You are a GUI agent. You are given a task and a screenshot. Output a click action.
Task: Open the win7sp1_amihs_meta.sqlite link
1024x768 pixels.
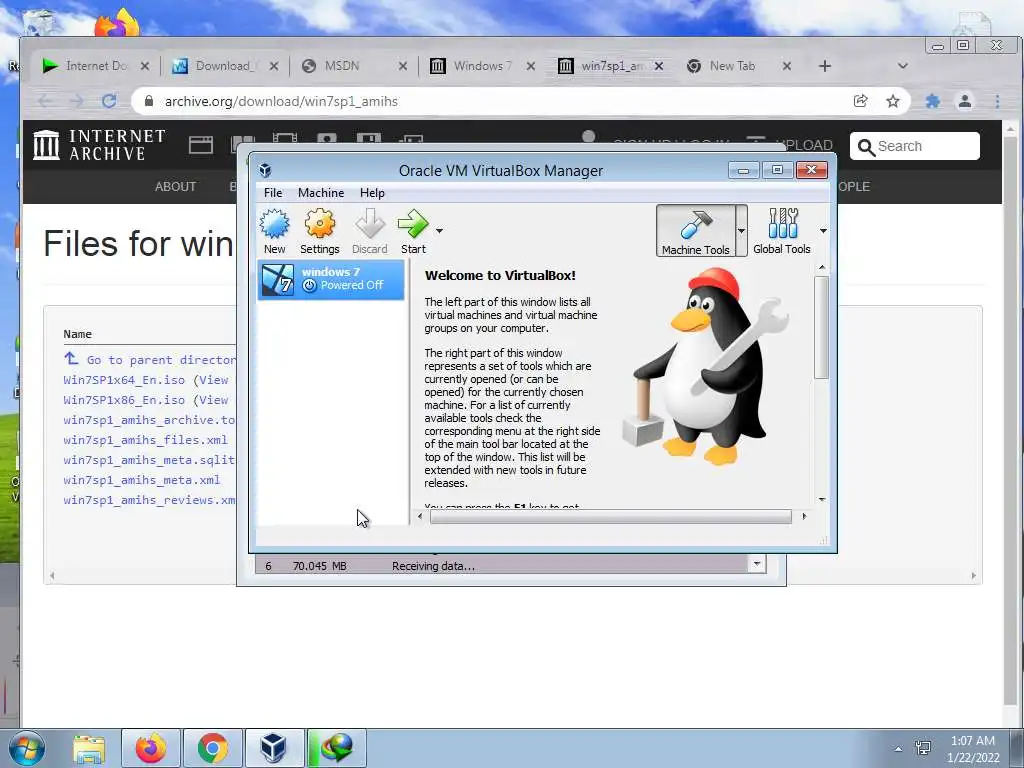(150, 460)
